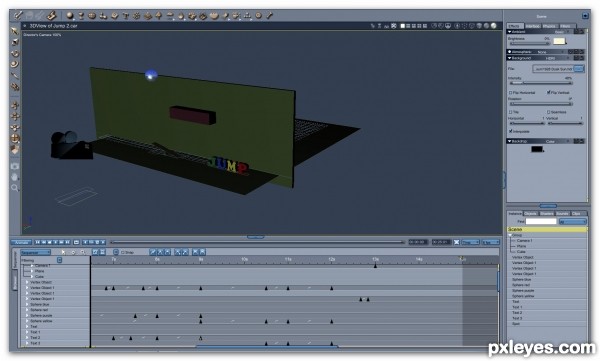Click the Scene panel corner button

pyautogui.click(x=585, y=16)
